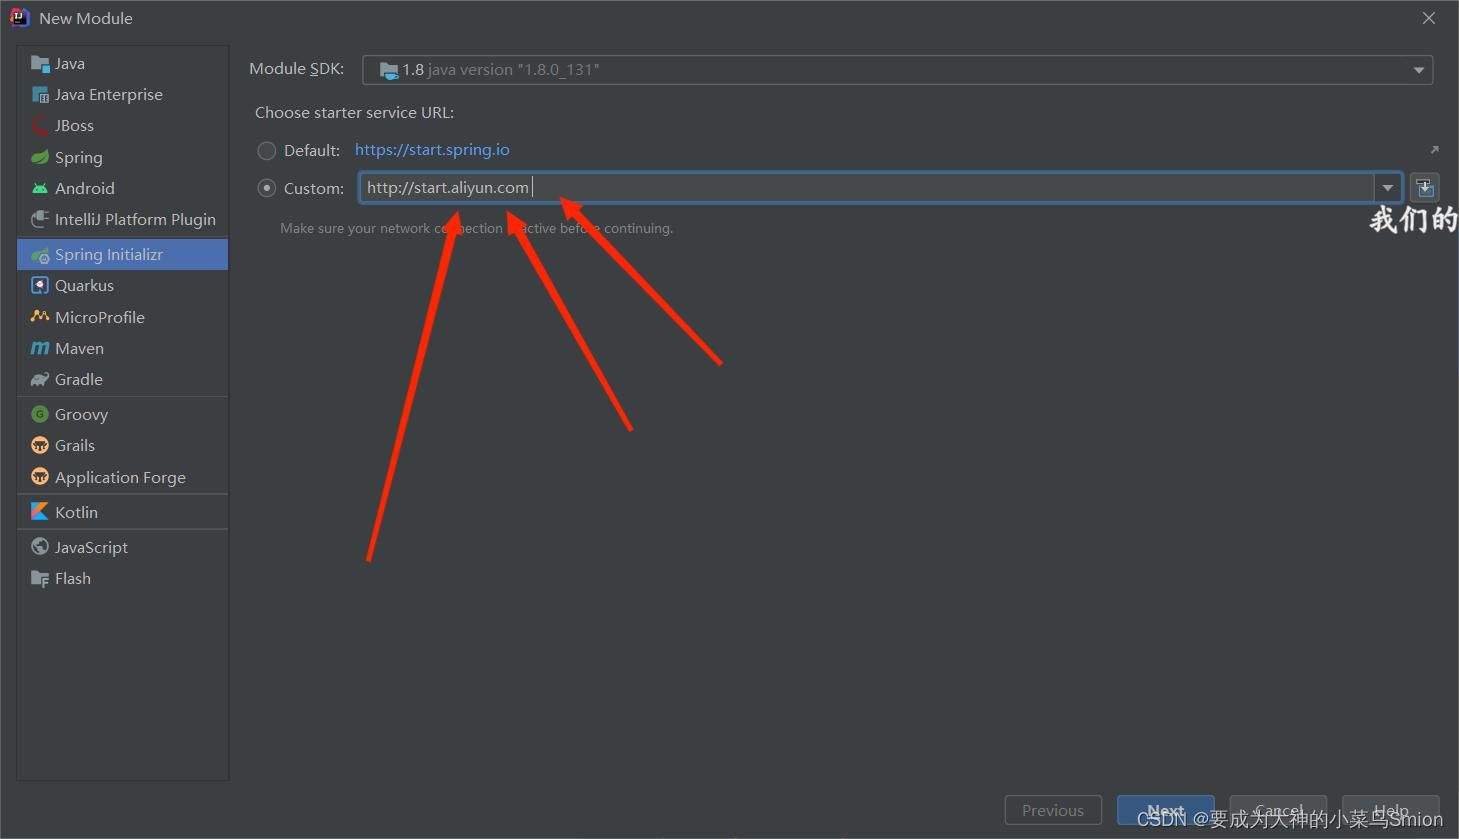
Task: Click the Android robot icon
Action: (x=40, y=188)
